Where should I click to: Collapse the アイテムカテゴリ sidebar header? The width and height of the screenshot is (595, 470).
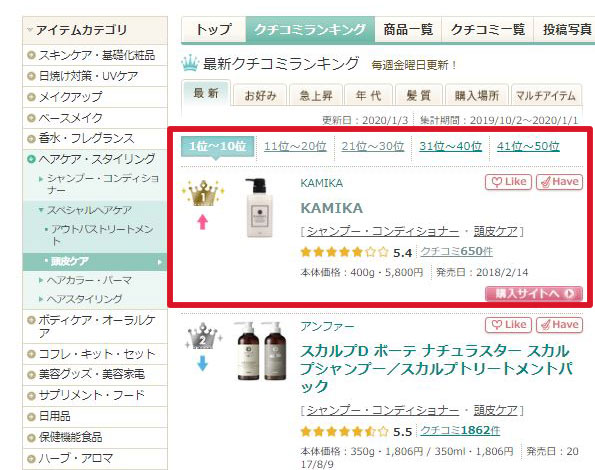click(95, 30)
